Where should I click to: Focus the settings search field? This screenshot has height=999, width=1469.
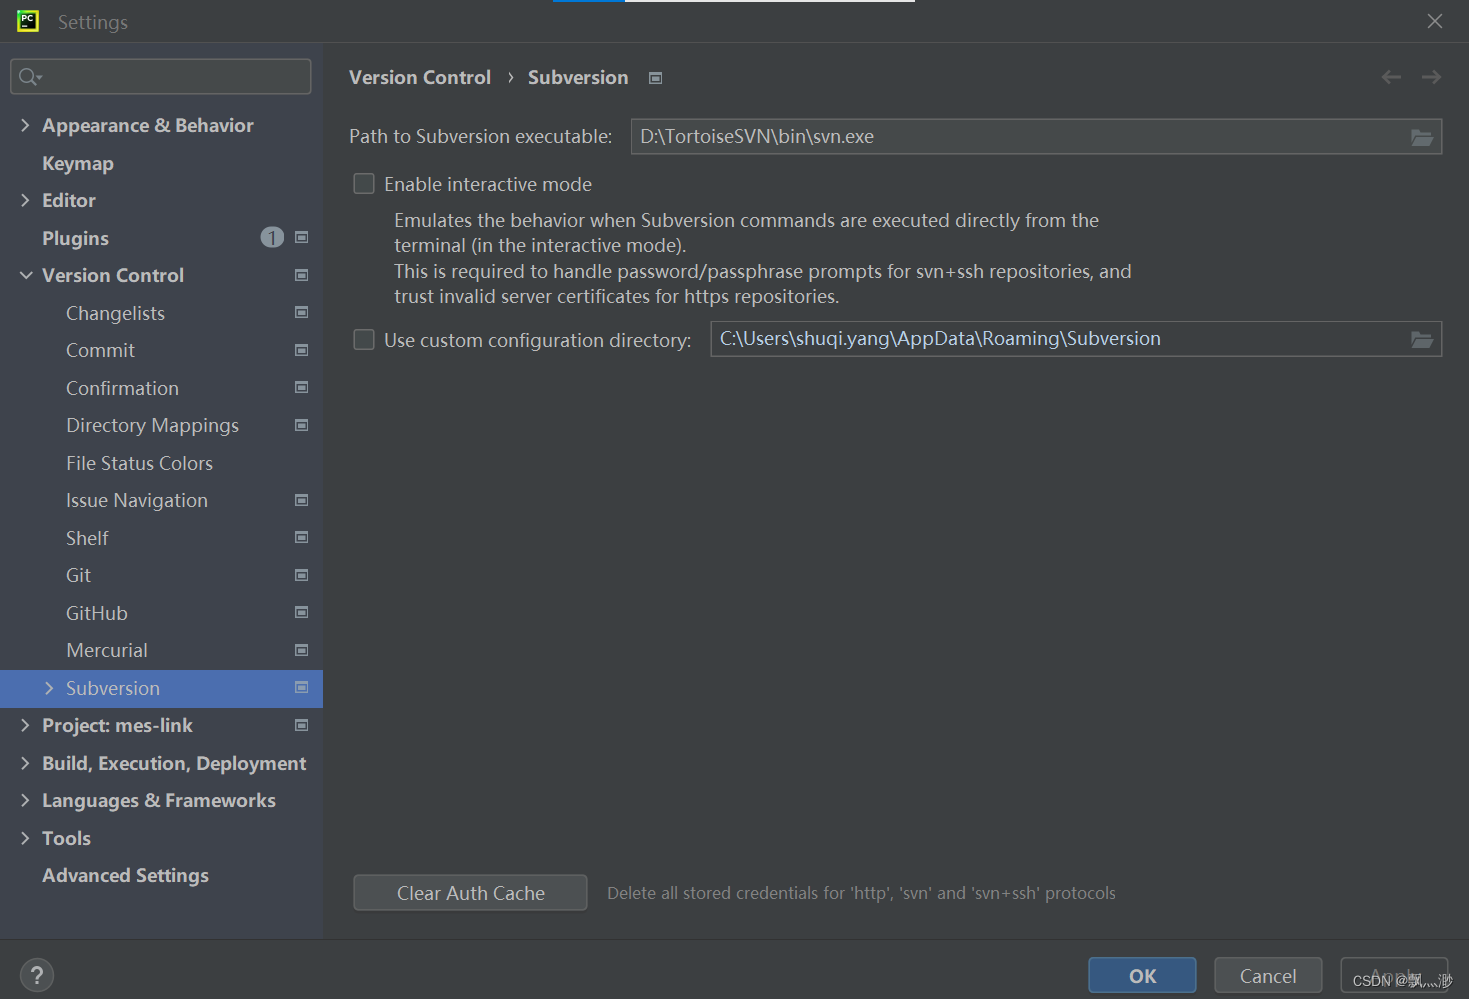point(161,77)
